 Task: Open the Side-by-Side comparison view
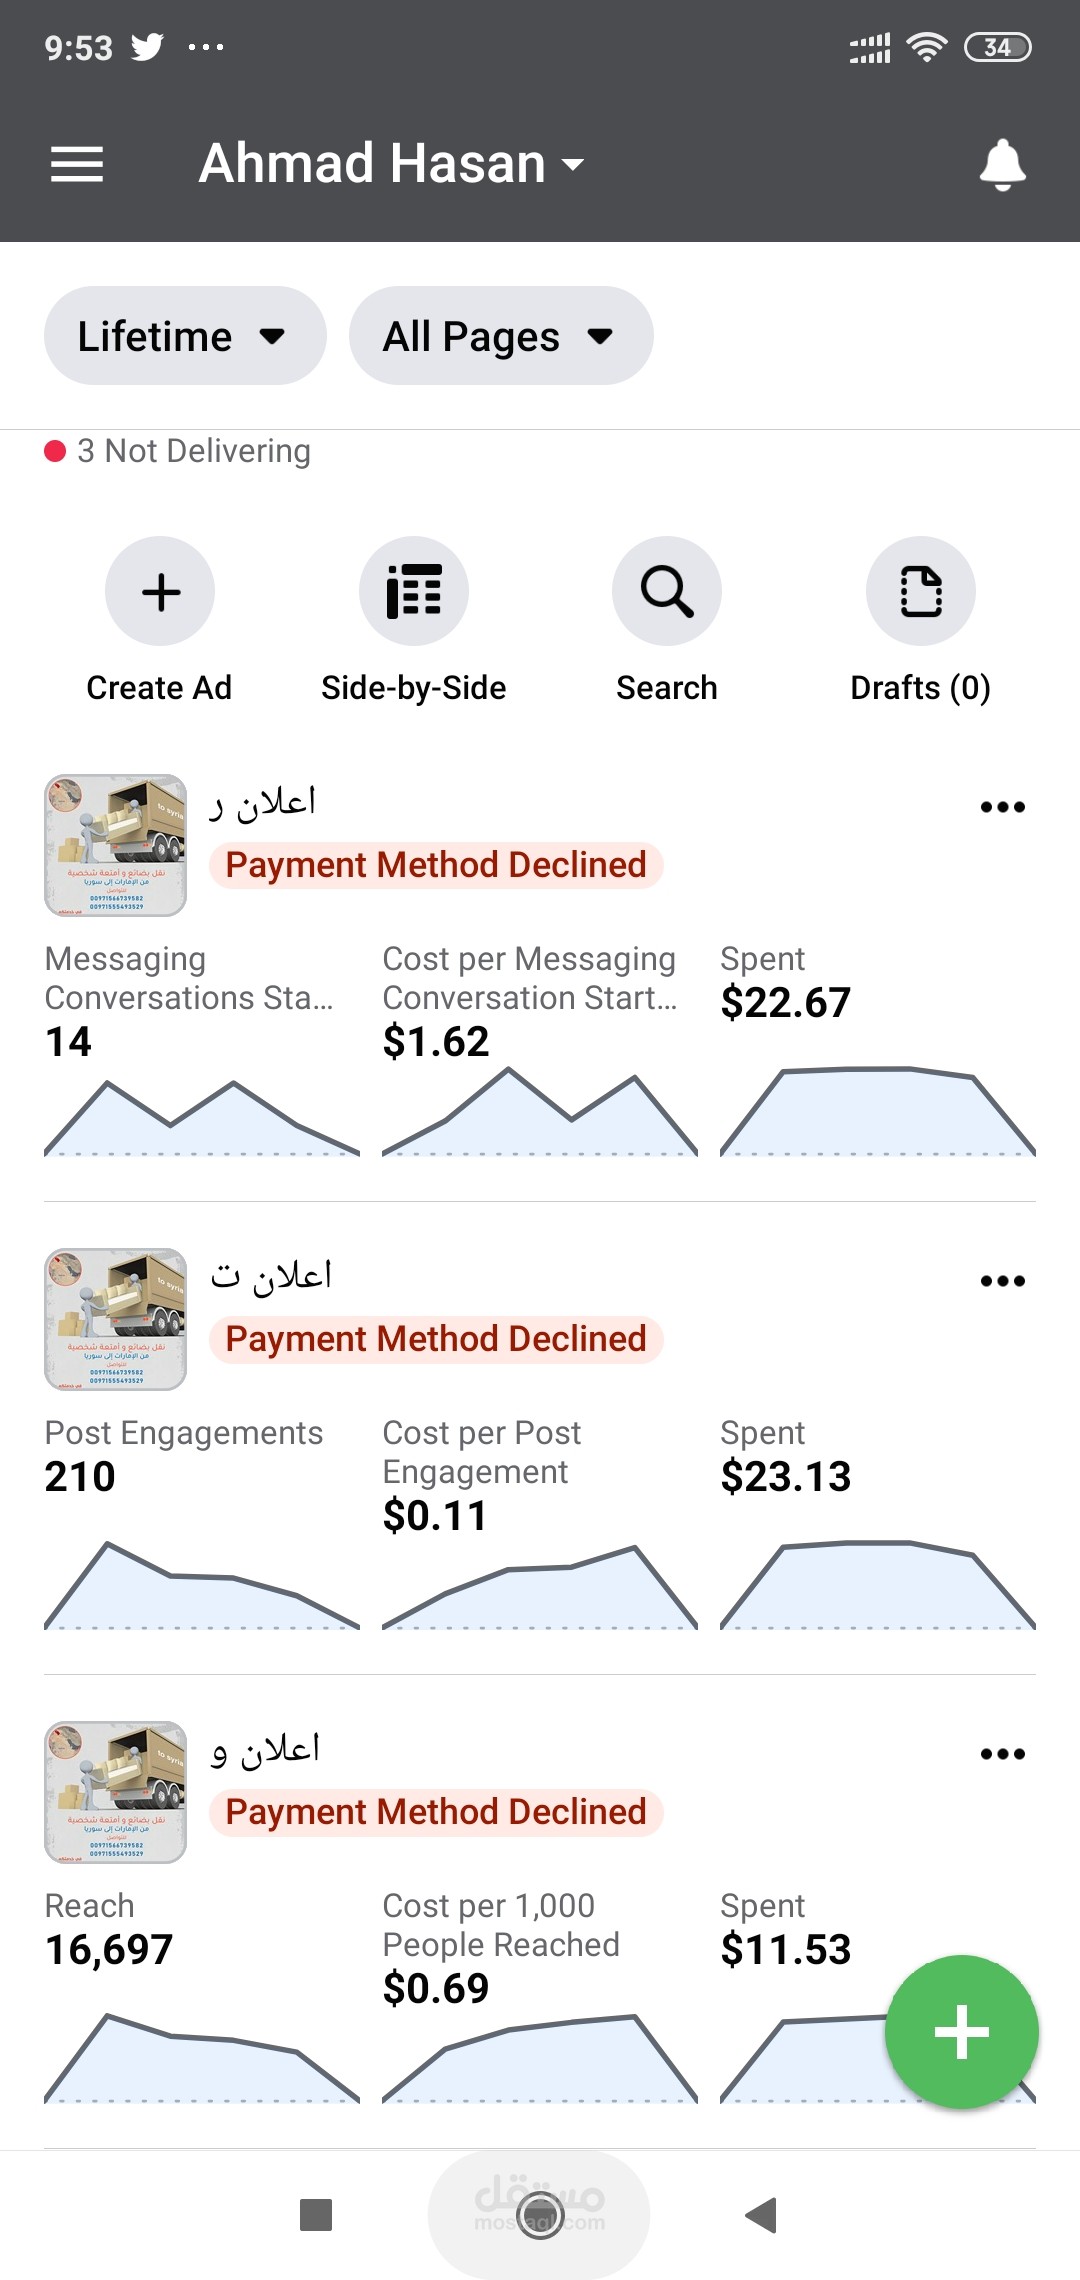413,591
